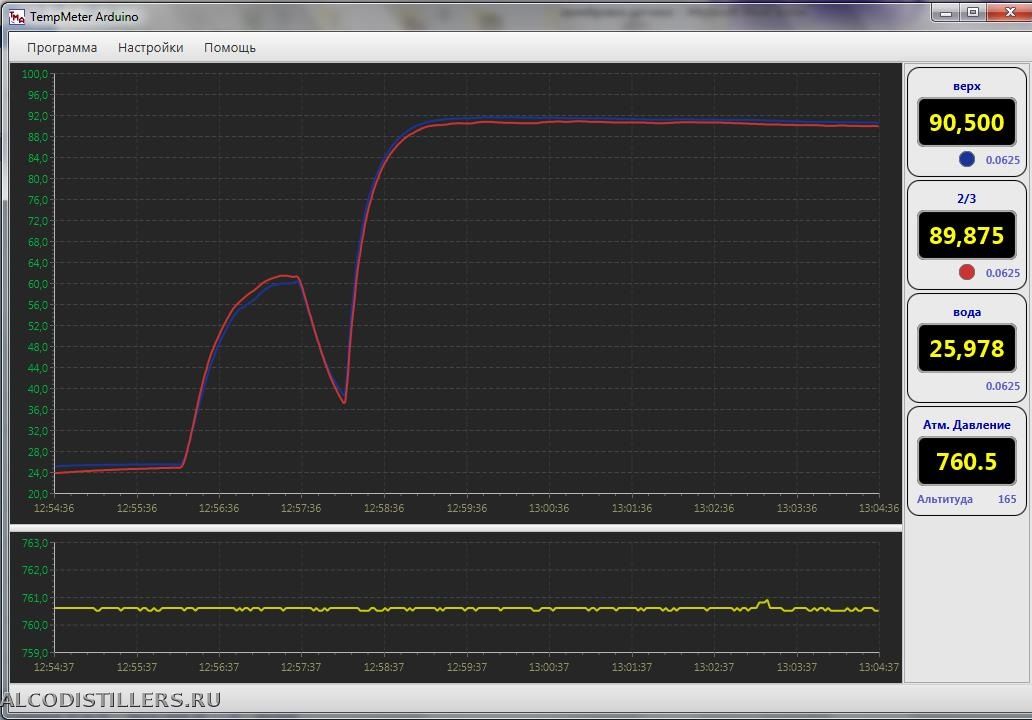Select the 760.5 pressure readout

pos(966,461)
